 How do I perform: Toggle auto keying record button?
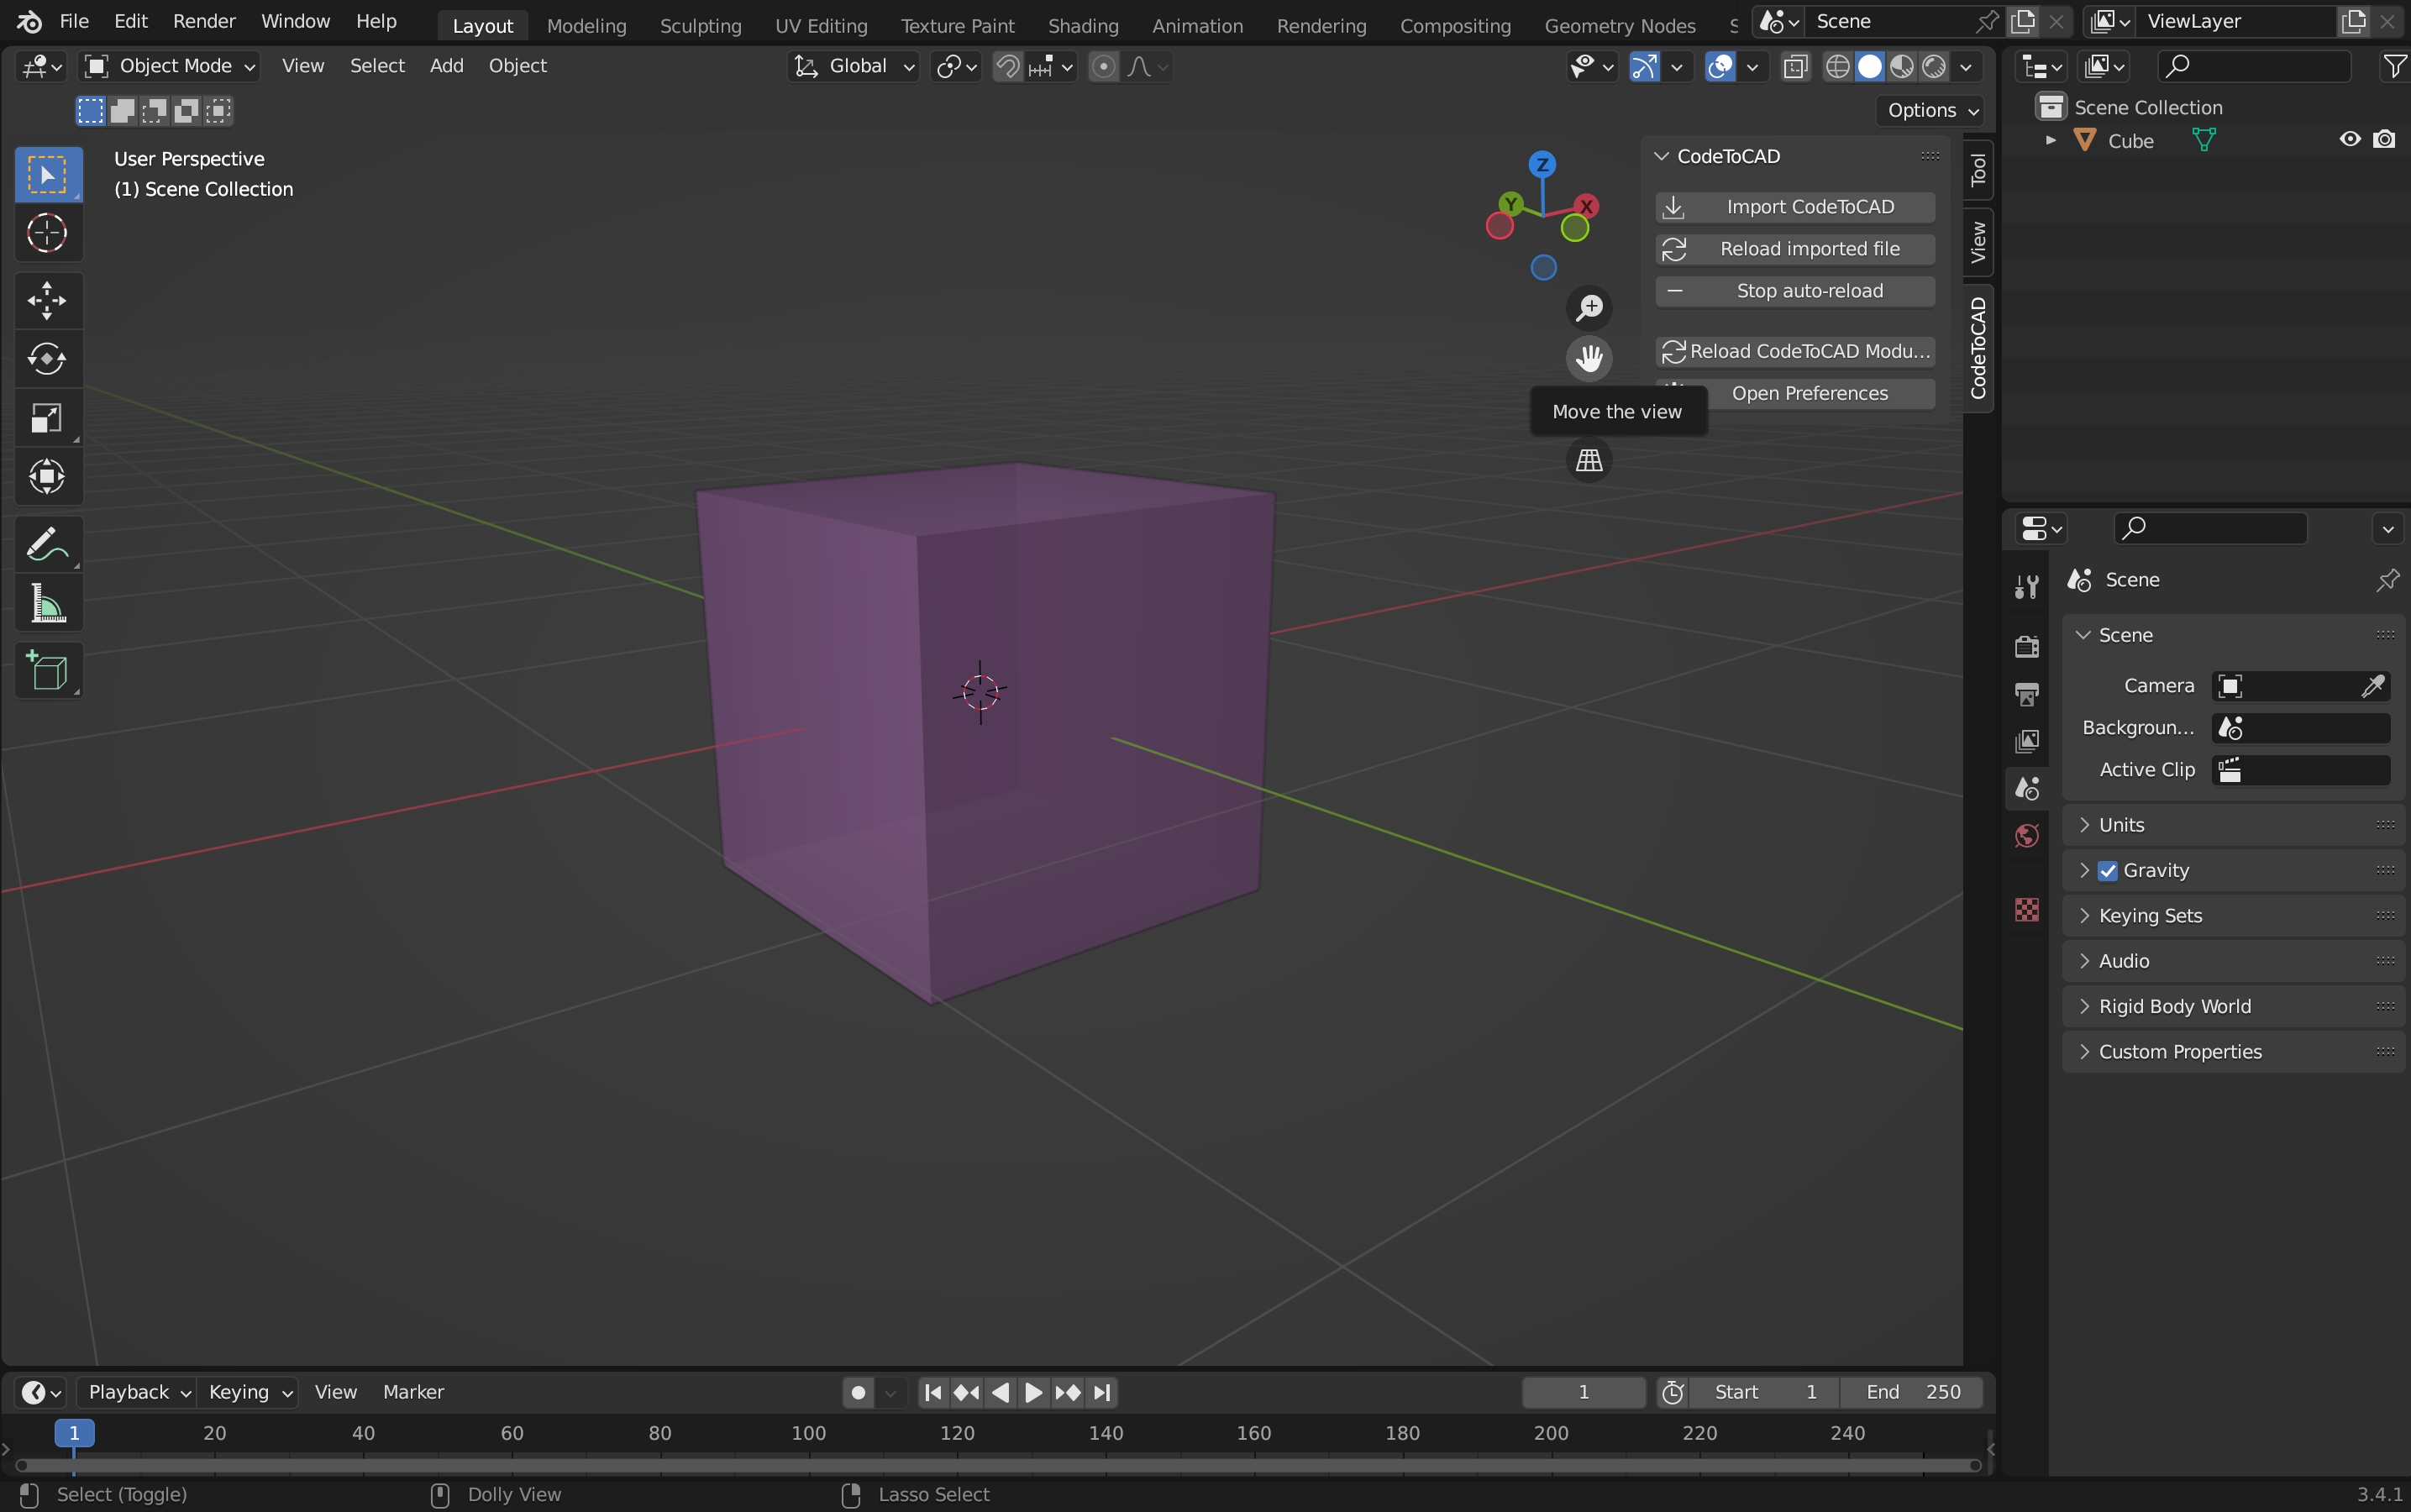(858, 1392)
